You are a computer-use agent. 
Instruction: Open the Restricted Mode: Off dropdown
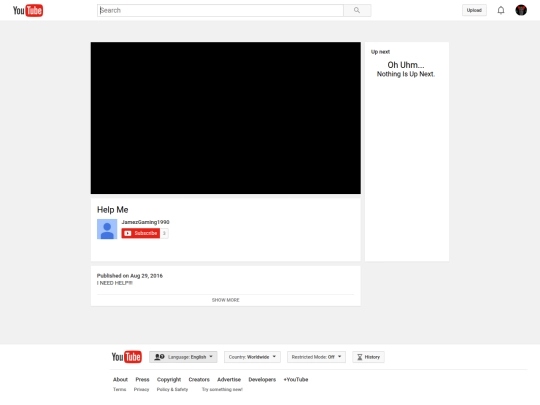pos(316,357)
